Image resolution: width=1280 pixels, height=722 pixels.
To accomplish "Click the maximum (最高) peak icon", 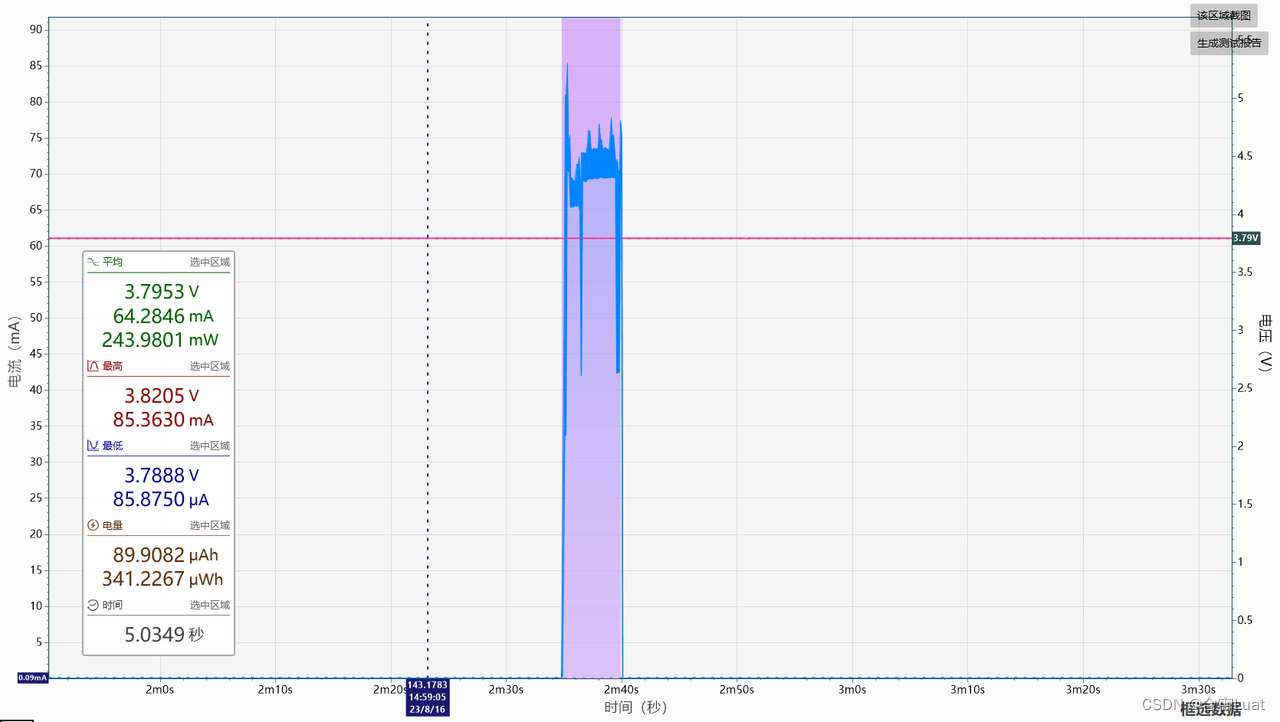I will [x=93, y=366].
